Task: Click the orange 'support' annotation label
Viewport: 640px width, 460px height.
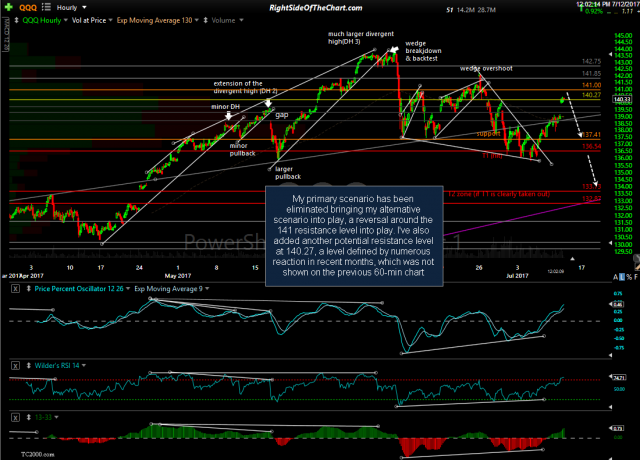Action: coord(488,133)
